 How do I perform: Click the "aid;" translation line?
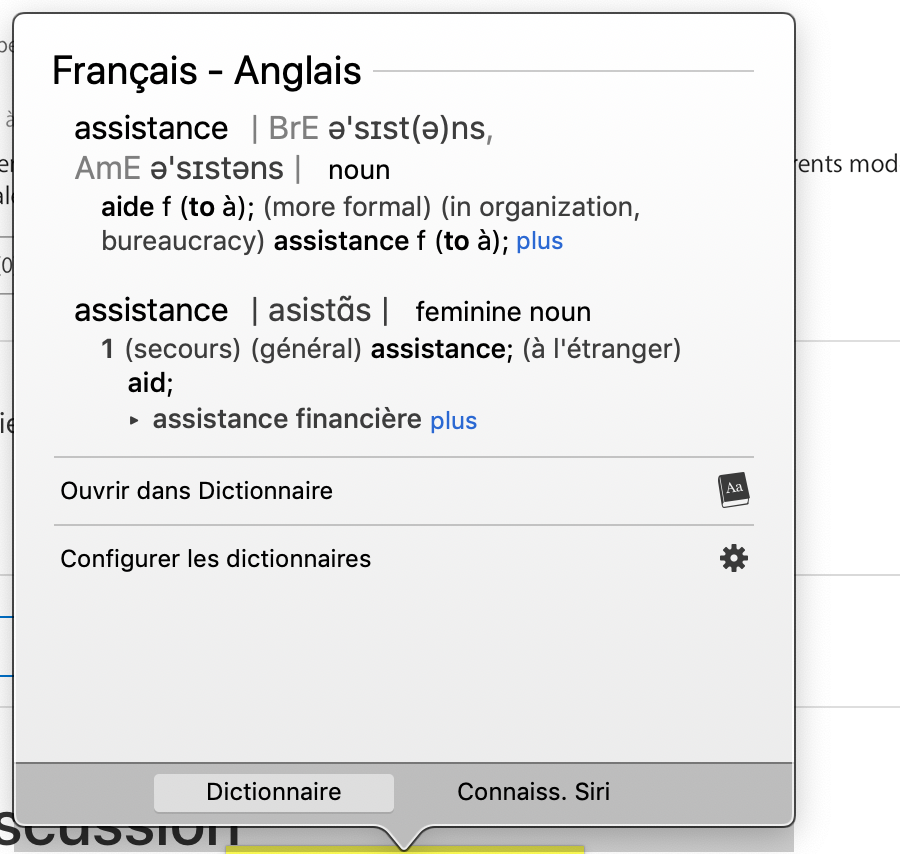click(x=150, y=384)
